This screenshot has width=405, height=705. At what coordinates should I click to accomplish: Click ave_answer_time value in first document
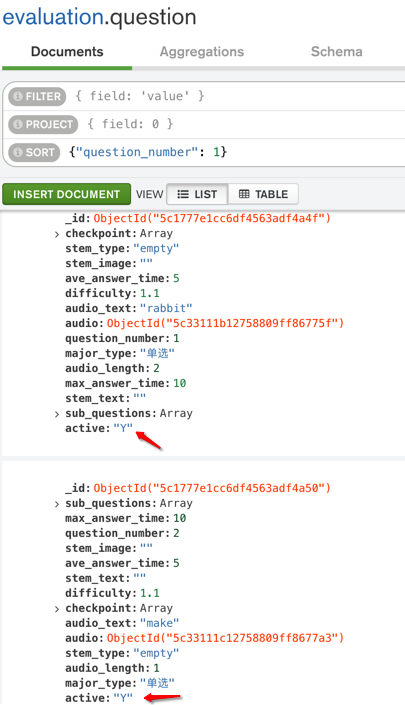[176, 278]
